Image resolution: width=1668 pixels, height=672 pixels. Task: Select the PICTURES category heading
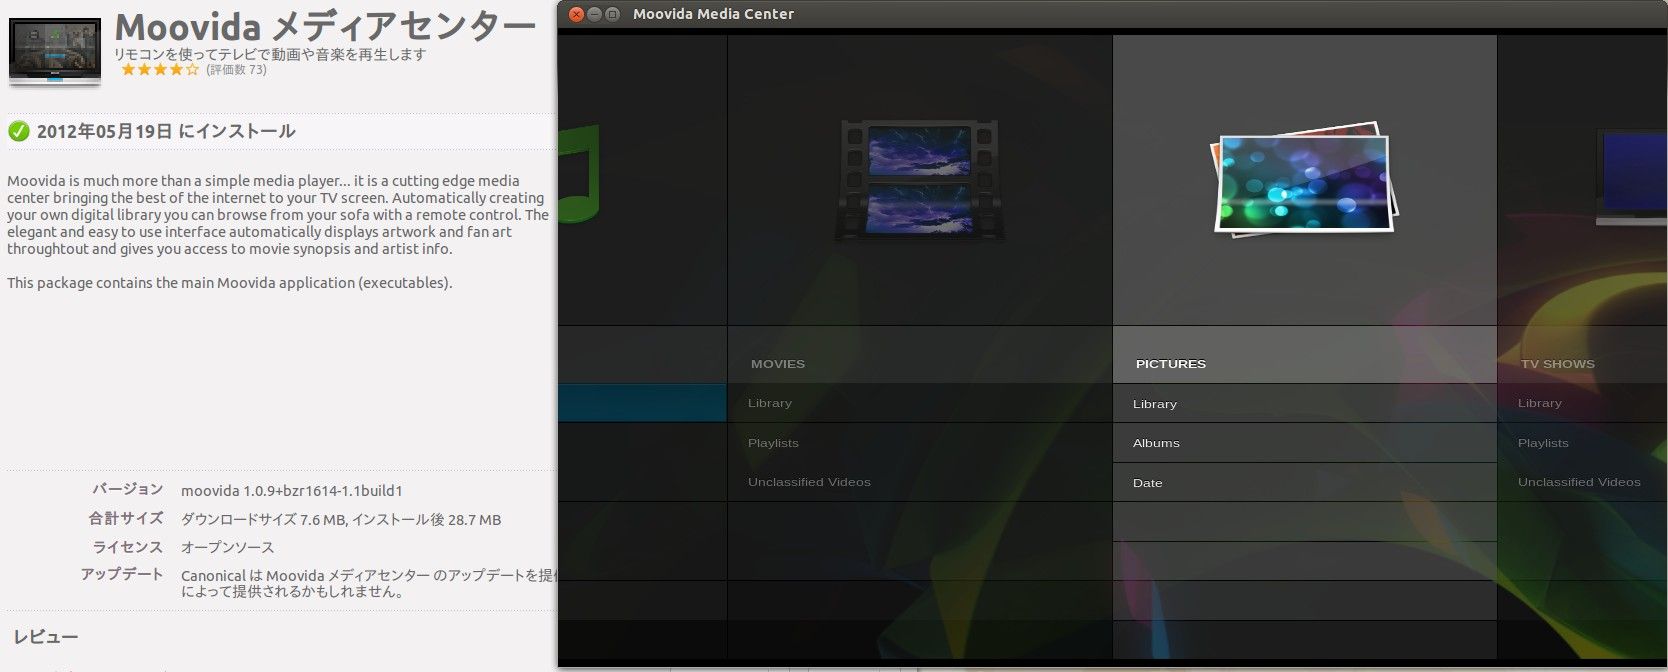click(x=1171, y=364)
